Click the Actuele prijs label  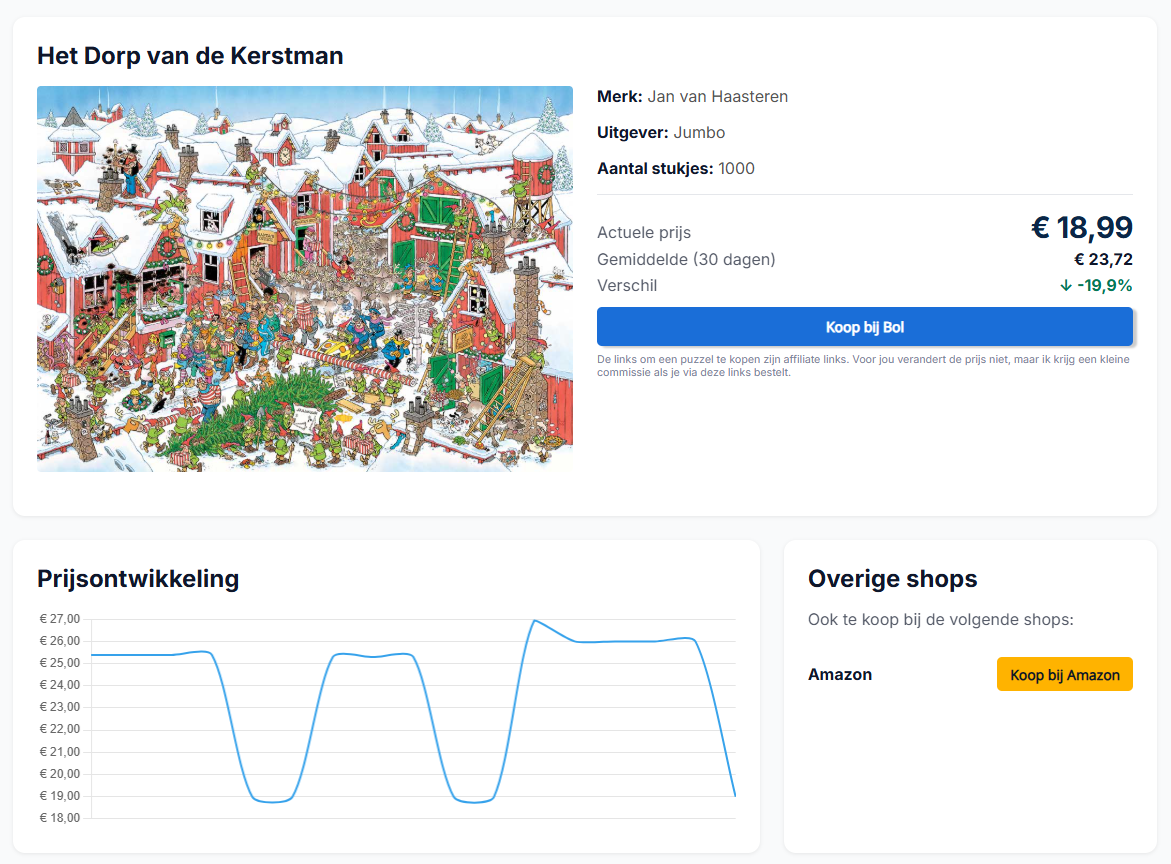pos(644,233)
